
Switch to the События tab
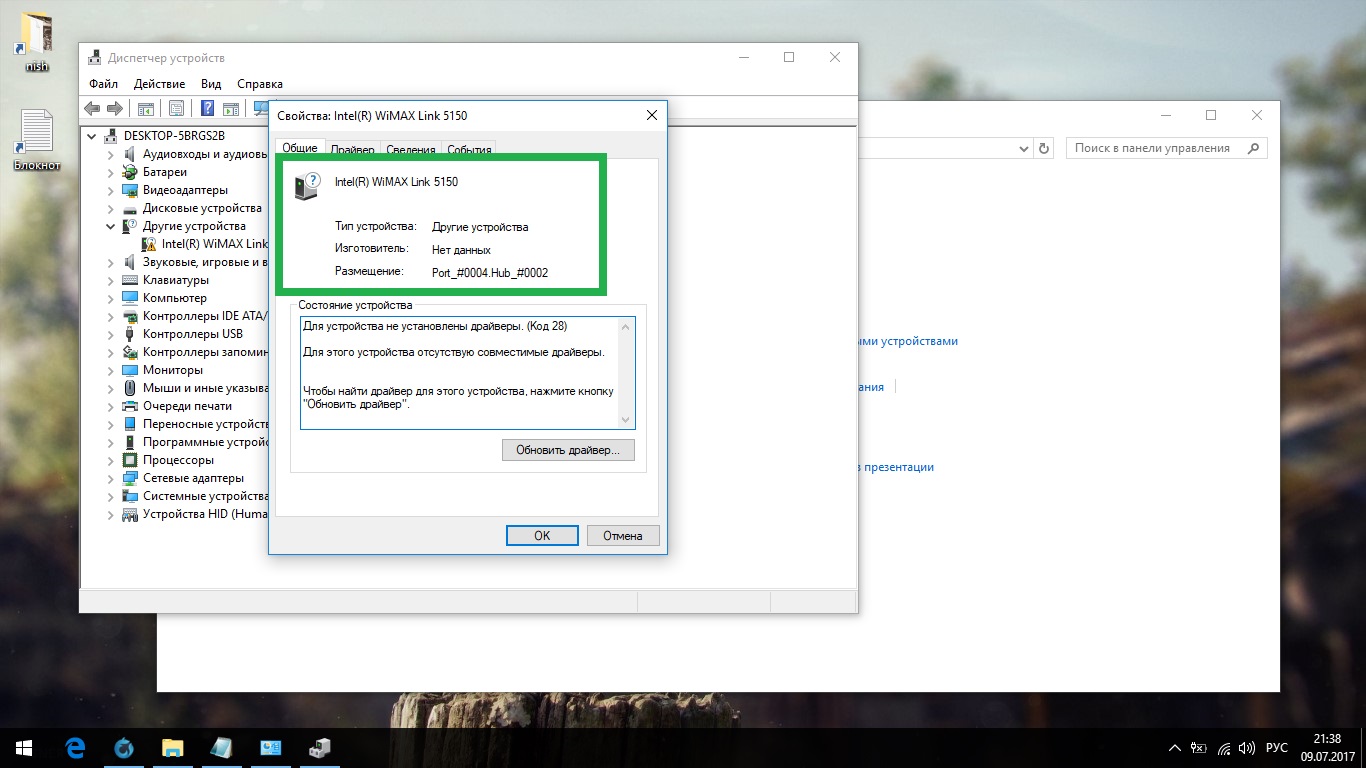(x=469, y=150)
